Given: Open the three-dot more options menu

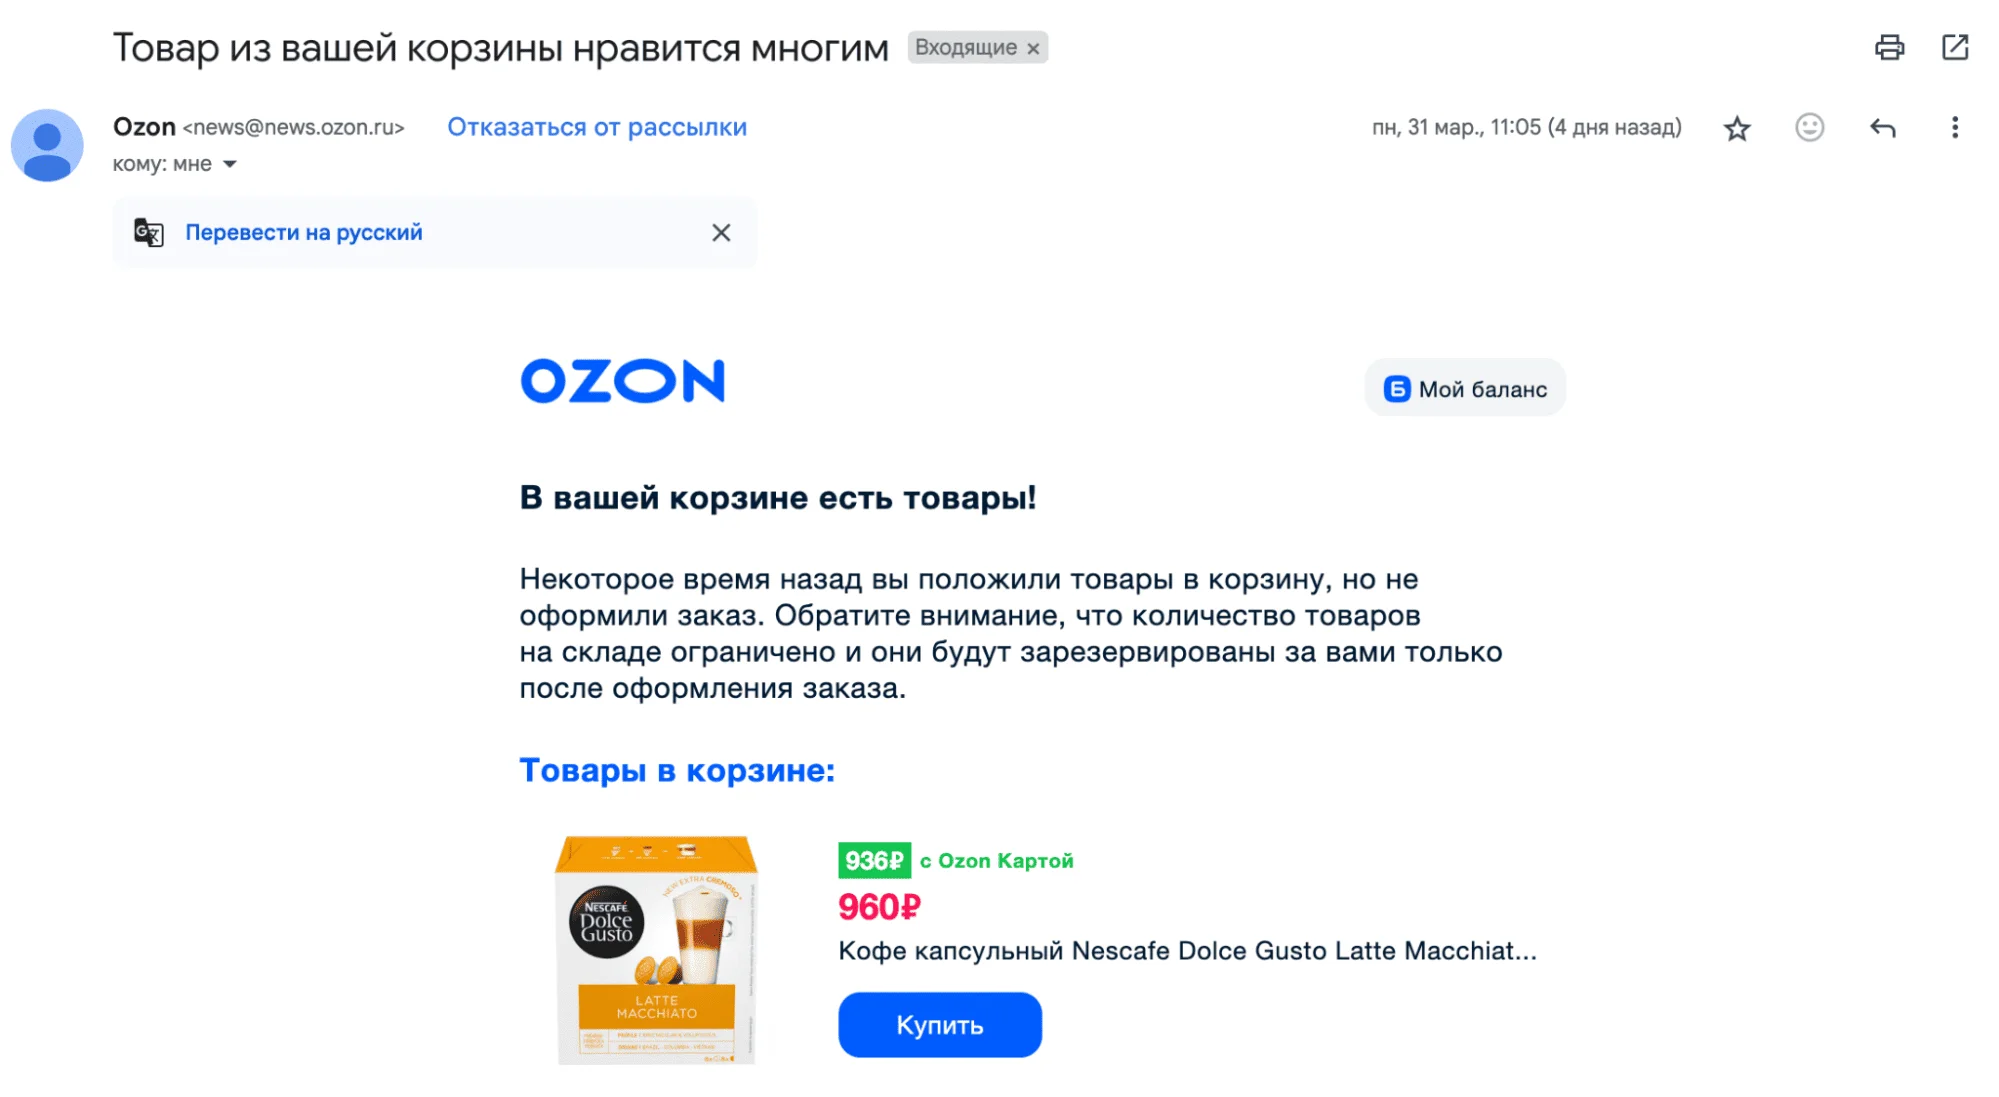Looking at the screenshot, I should click(x=1954, y=128).
